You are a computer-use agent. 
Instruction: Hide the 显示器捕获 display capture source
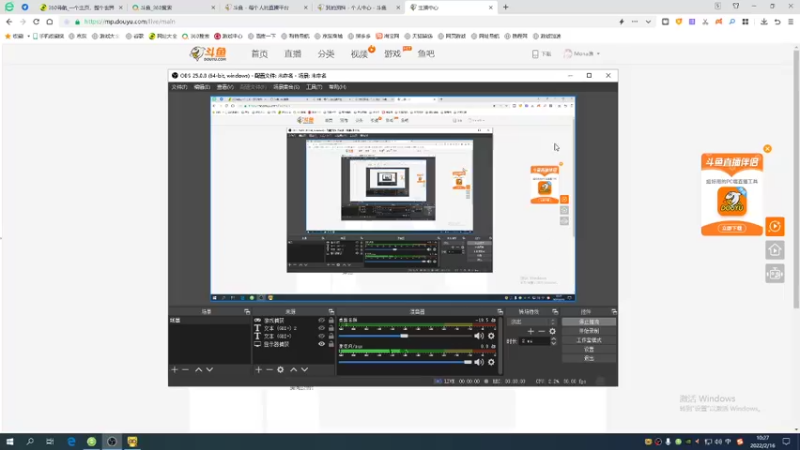tap(321, 344)
